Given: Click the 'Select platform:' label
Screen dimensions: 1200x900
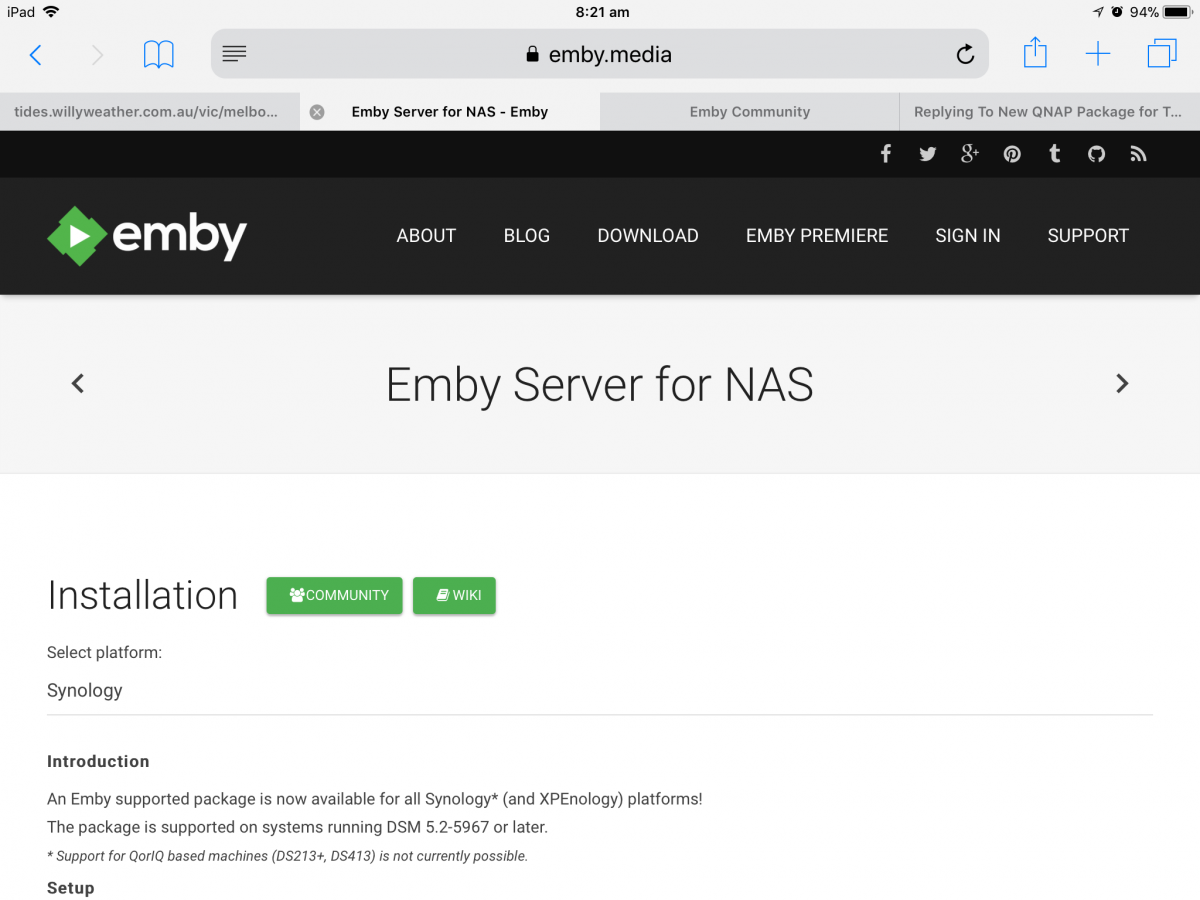Looking at the screenshot, I should [104, 652].
